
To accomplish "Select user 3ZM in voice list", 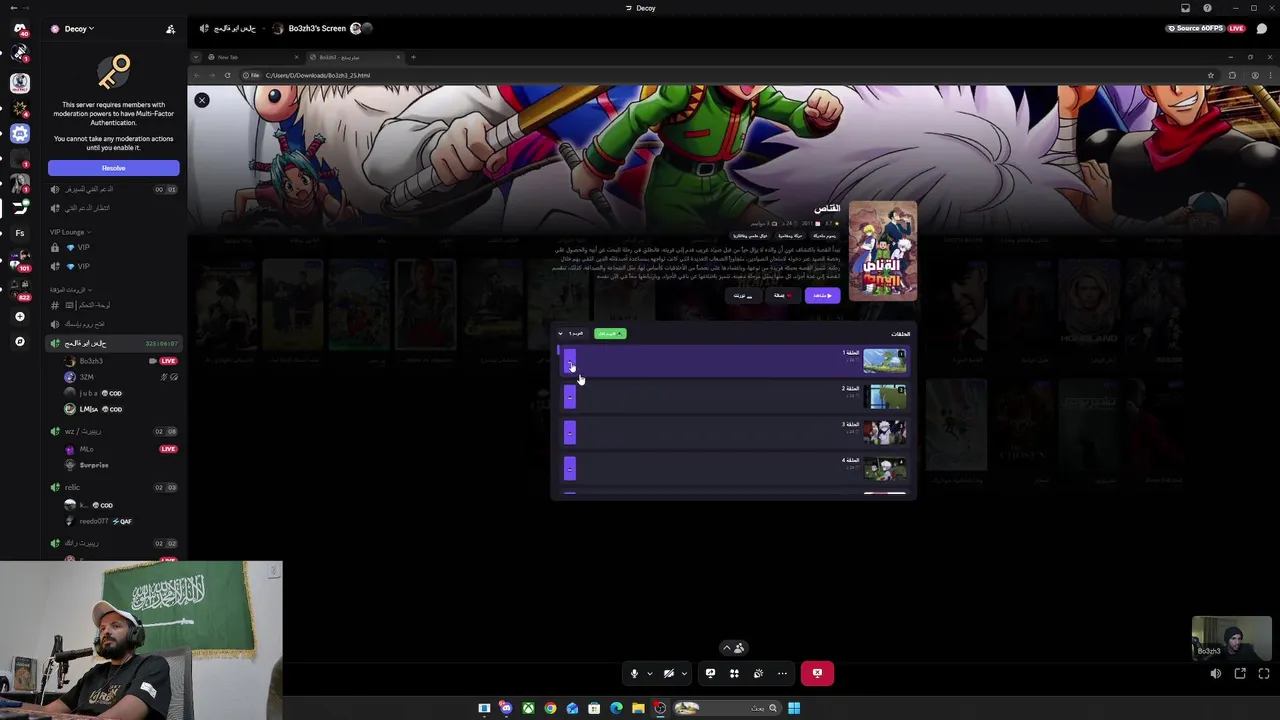I will 120,377.
